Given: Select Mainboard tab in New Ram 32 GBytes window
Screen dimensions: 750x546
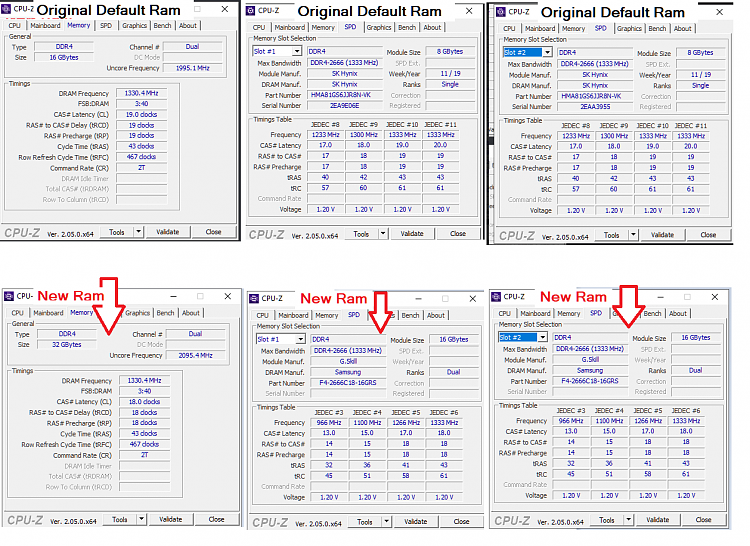Looking at the screenshot, I should tap(48, 313).
